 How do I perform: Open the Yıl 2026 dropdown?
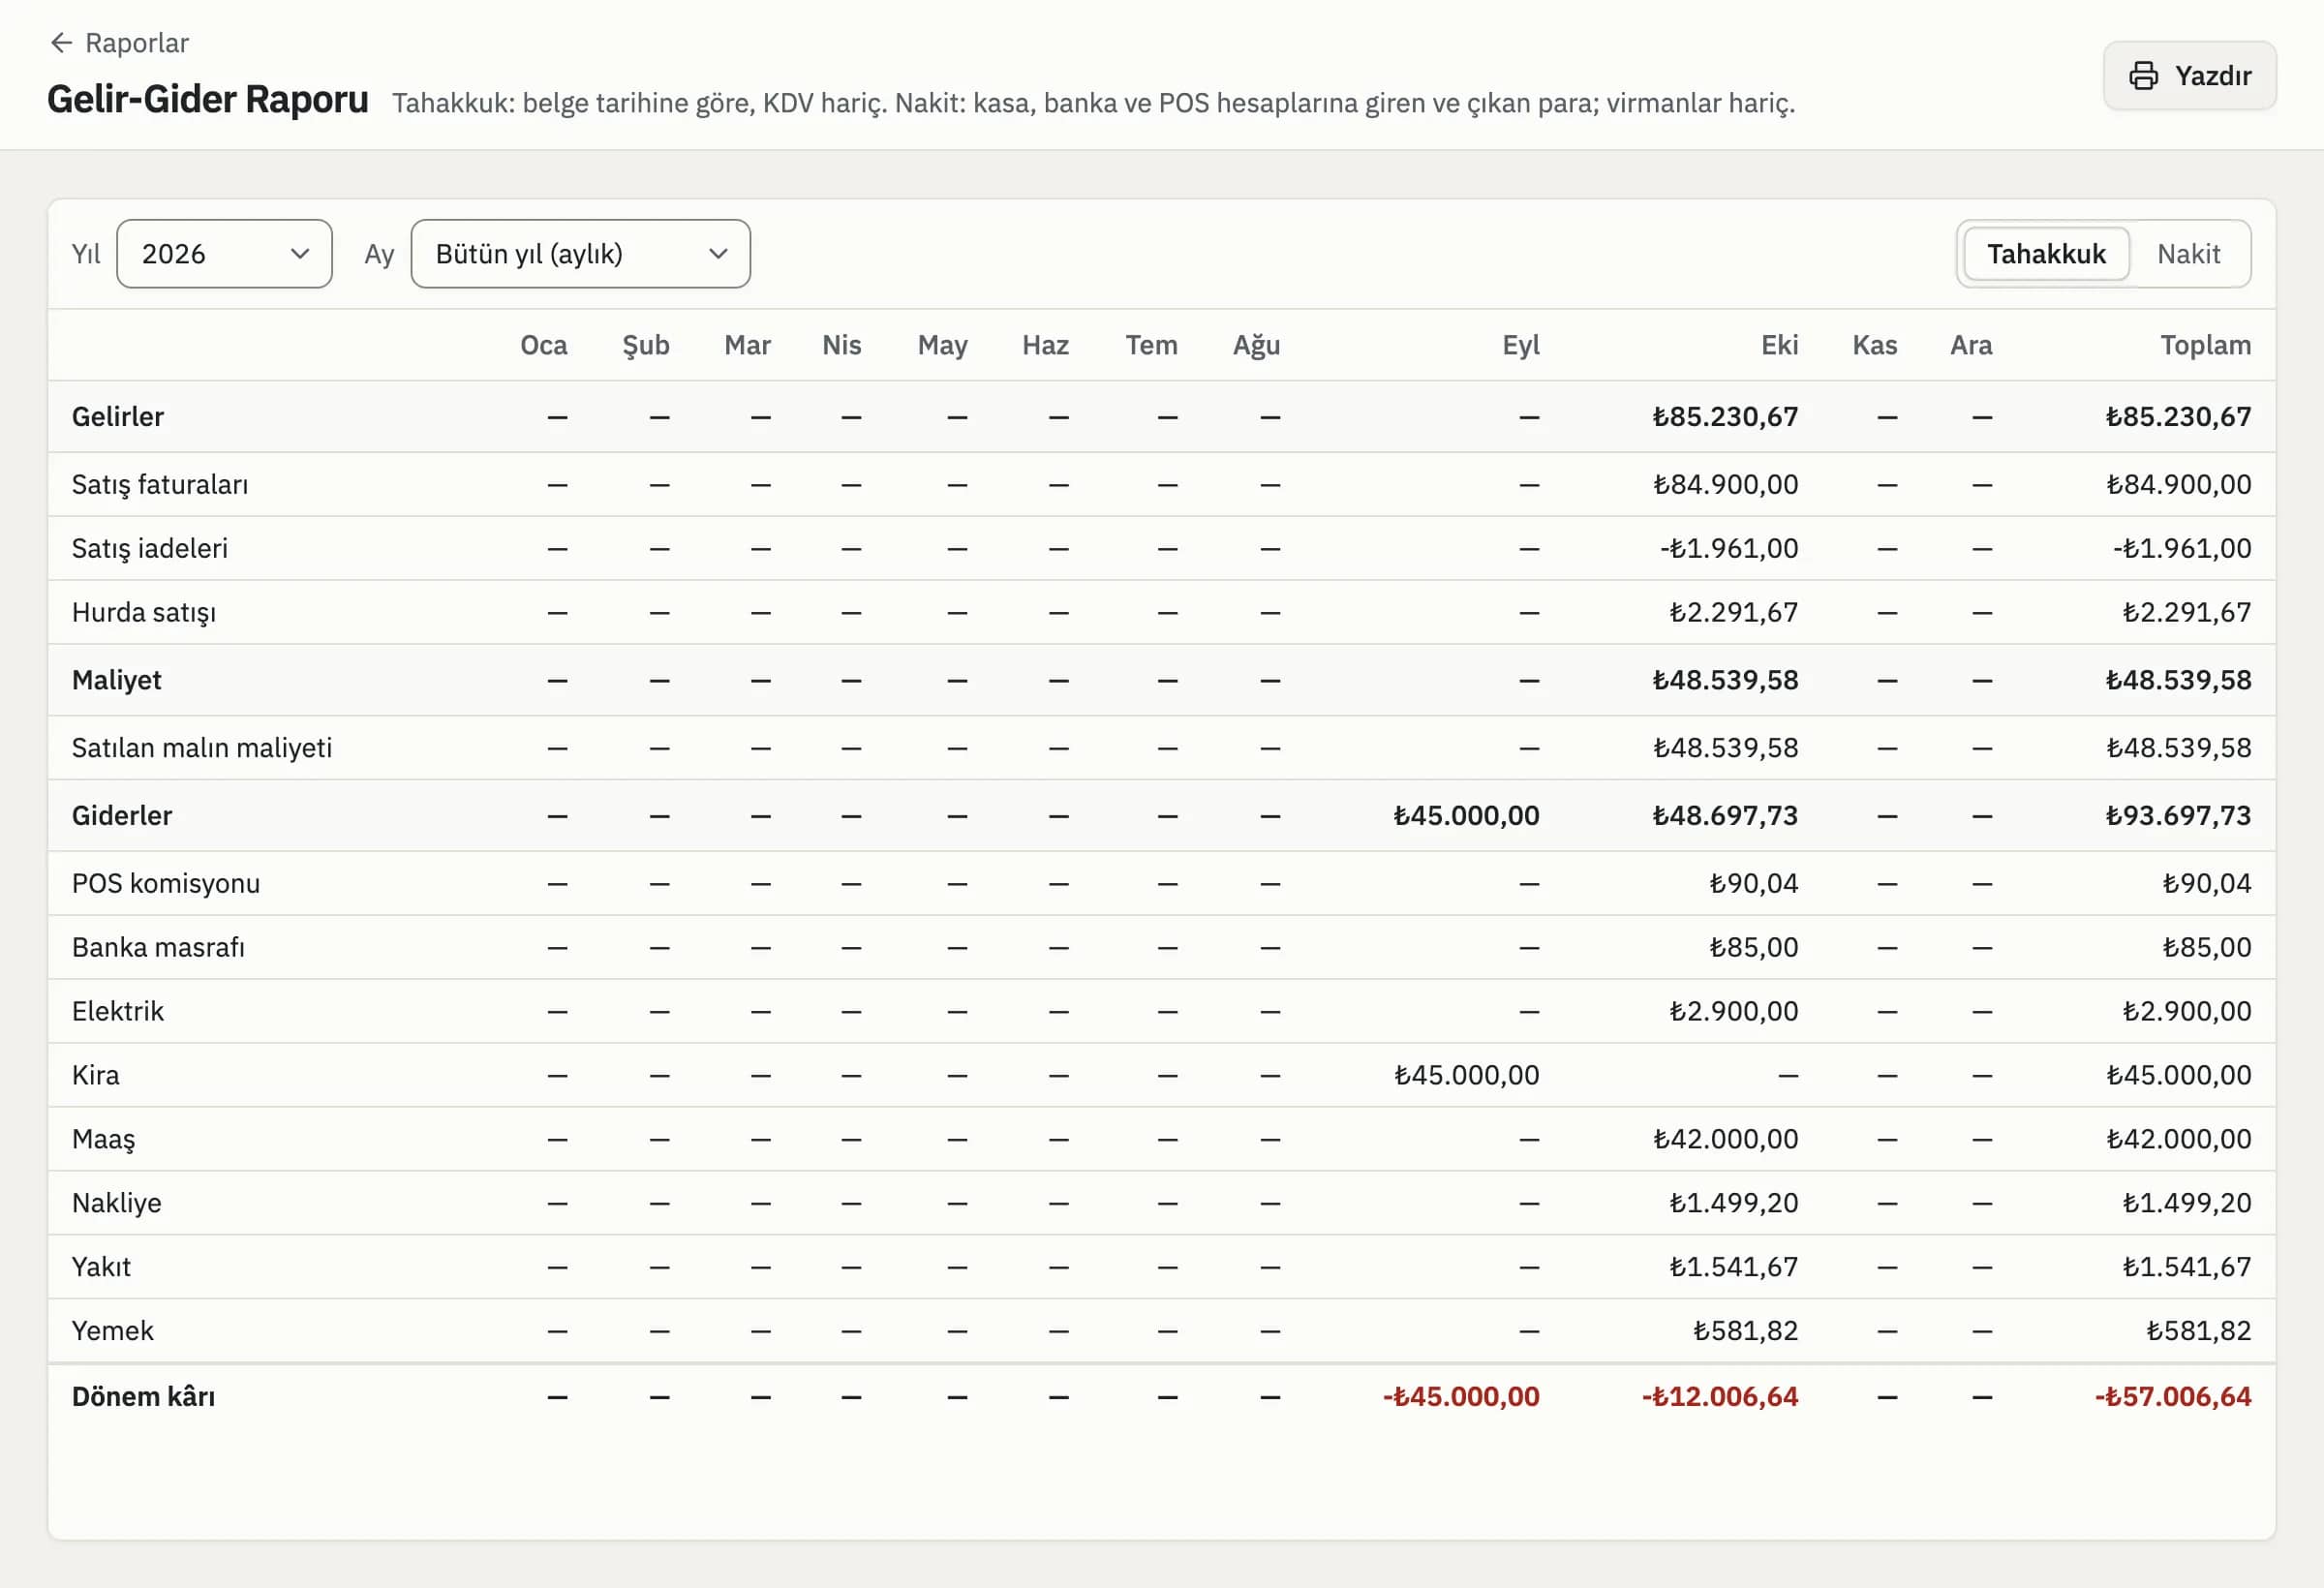click(x=224, y=254)
